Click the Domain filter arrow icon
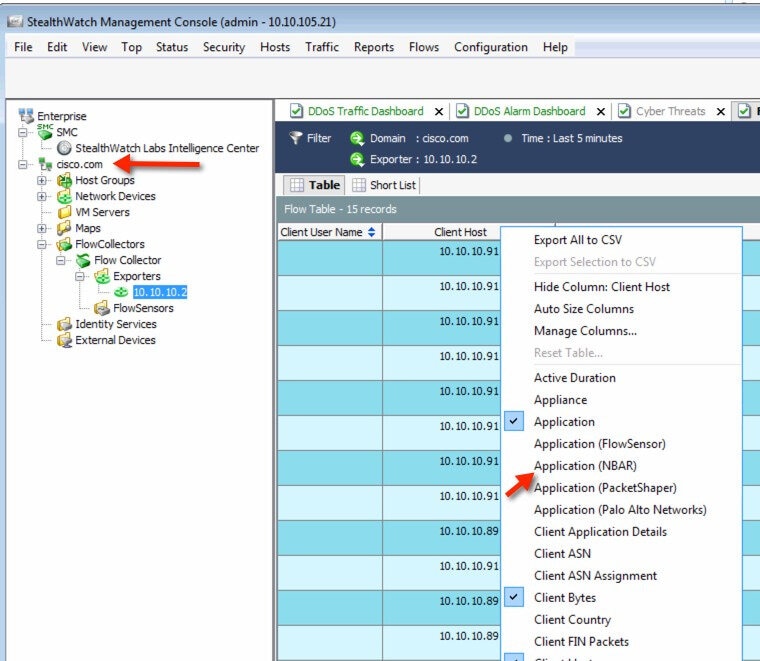 tap(357, 138)
